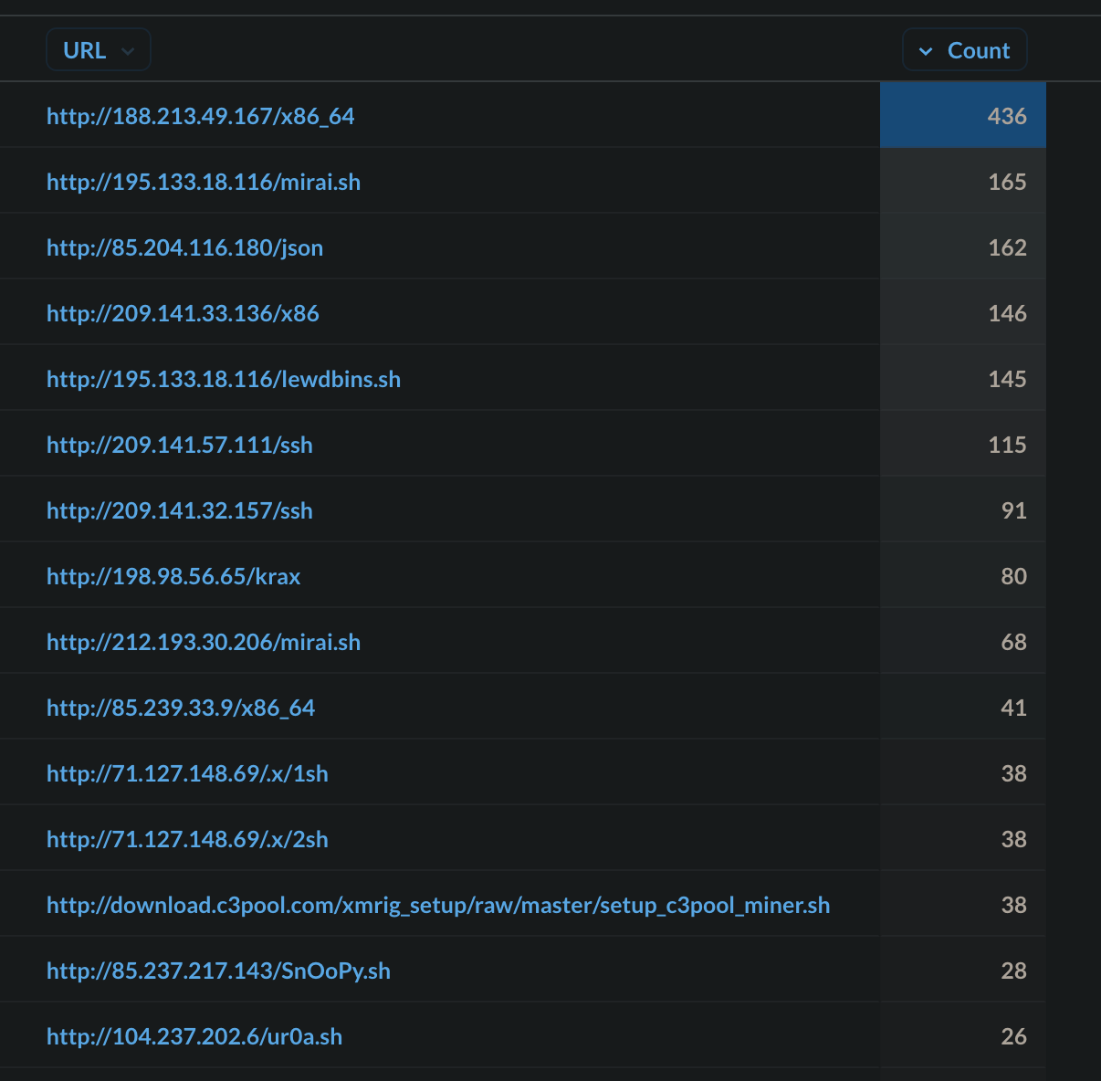The image size is (1101, 1081).
Task: Open link http://85.204.116.180/json
Action: (x=185, y=248)
